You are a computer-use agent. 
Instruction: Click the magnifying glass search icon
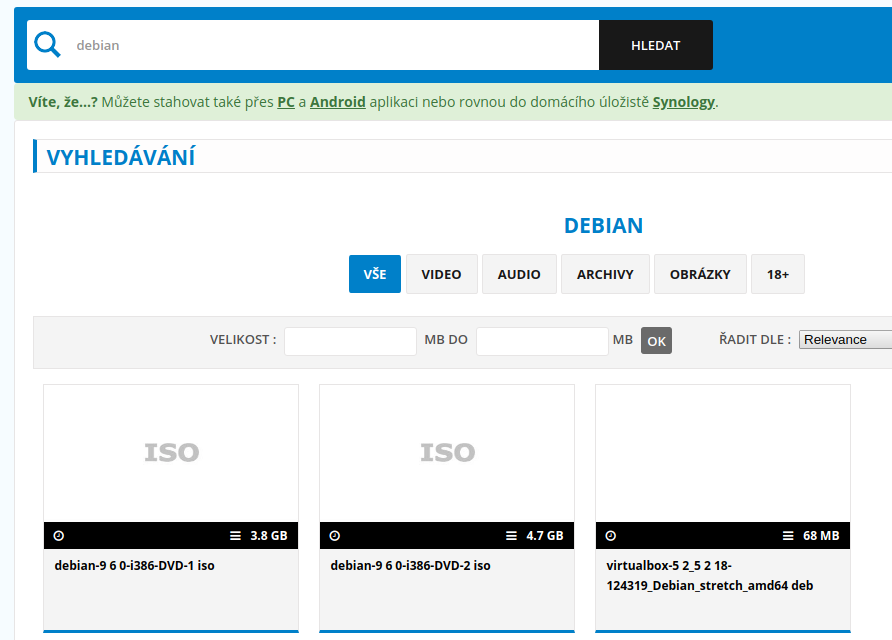tap(47, 45)
